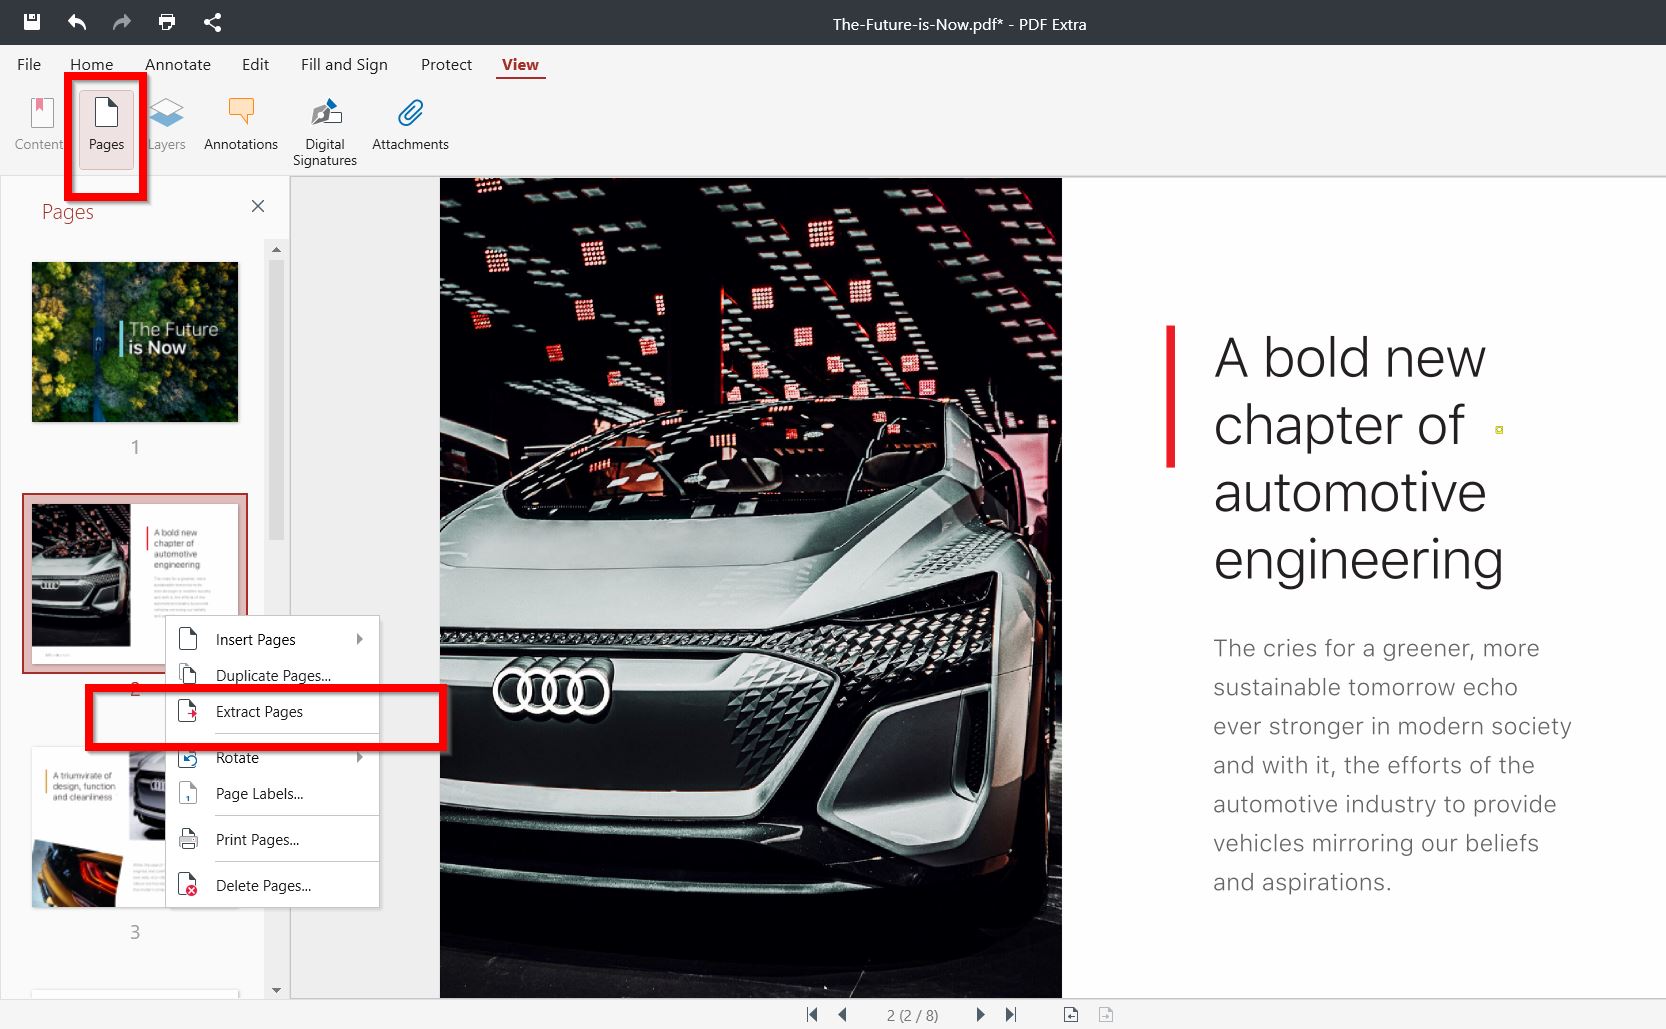Click the heading 'A bold new chapter'

coord(1358,459)
